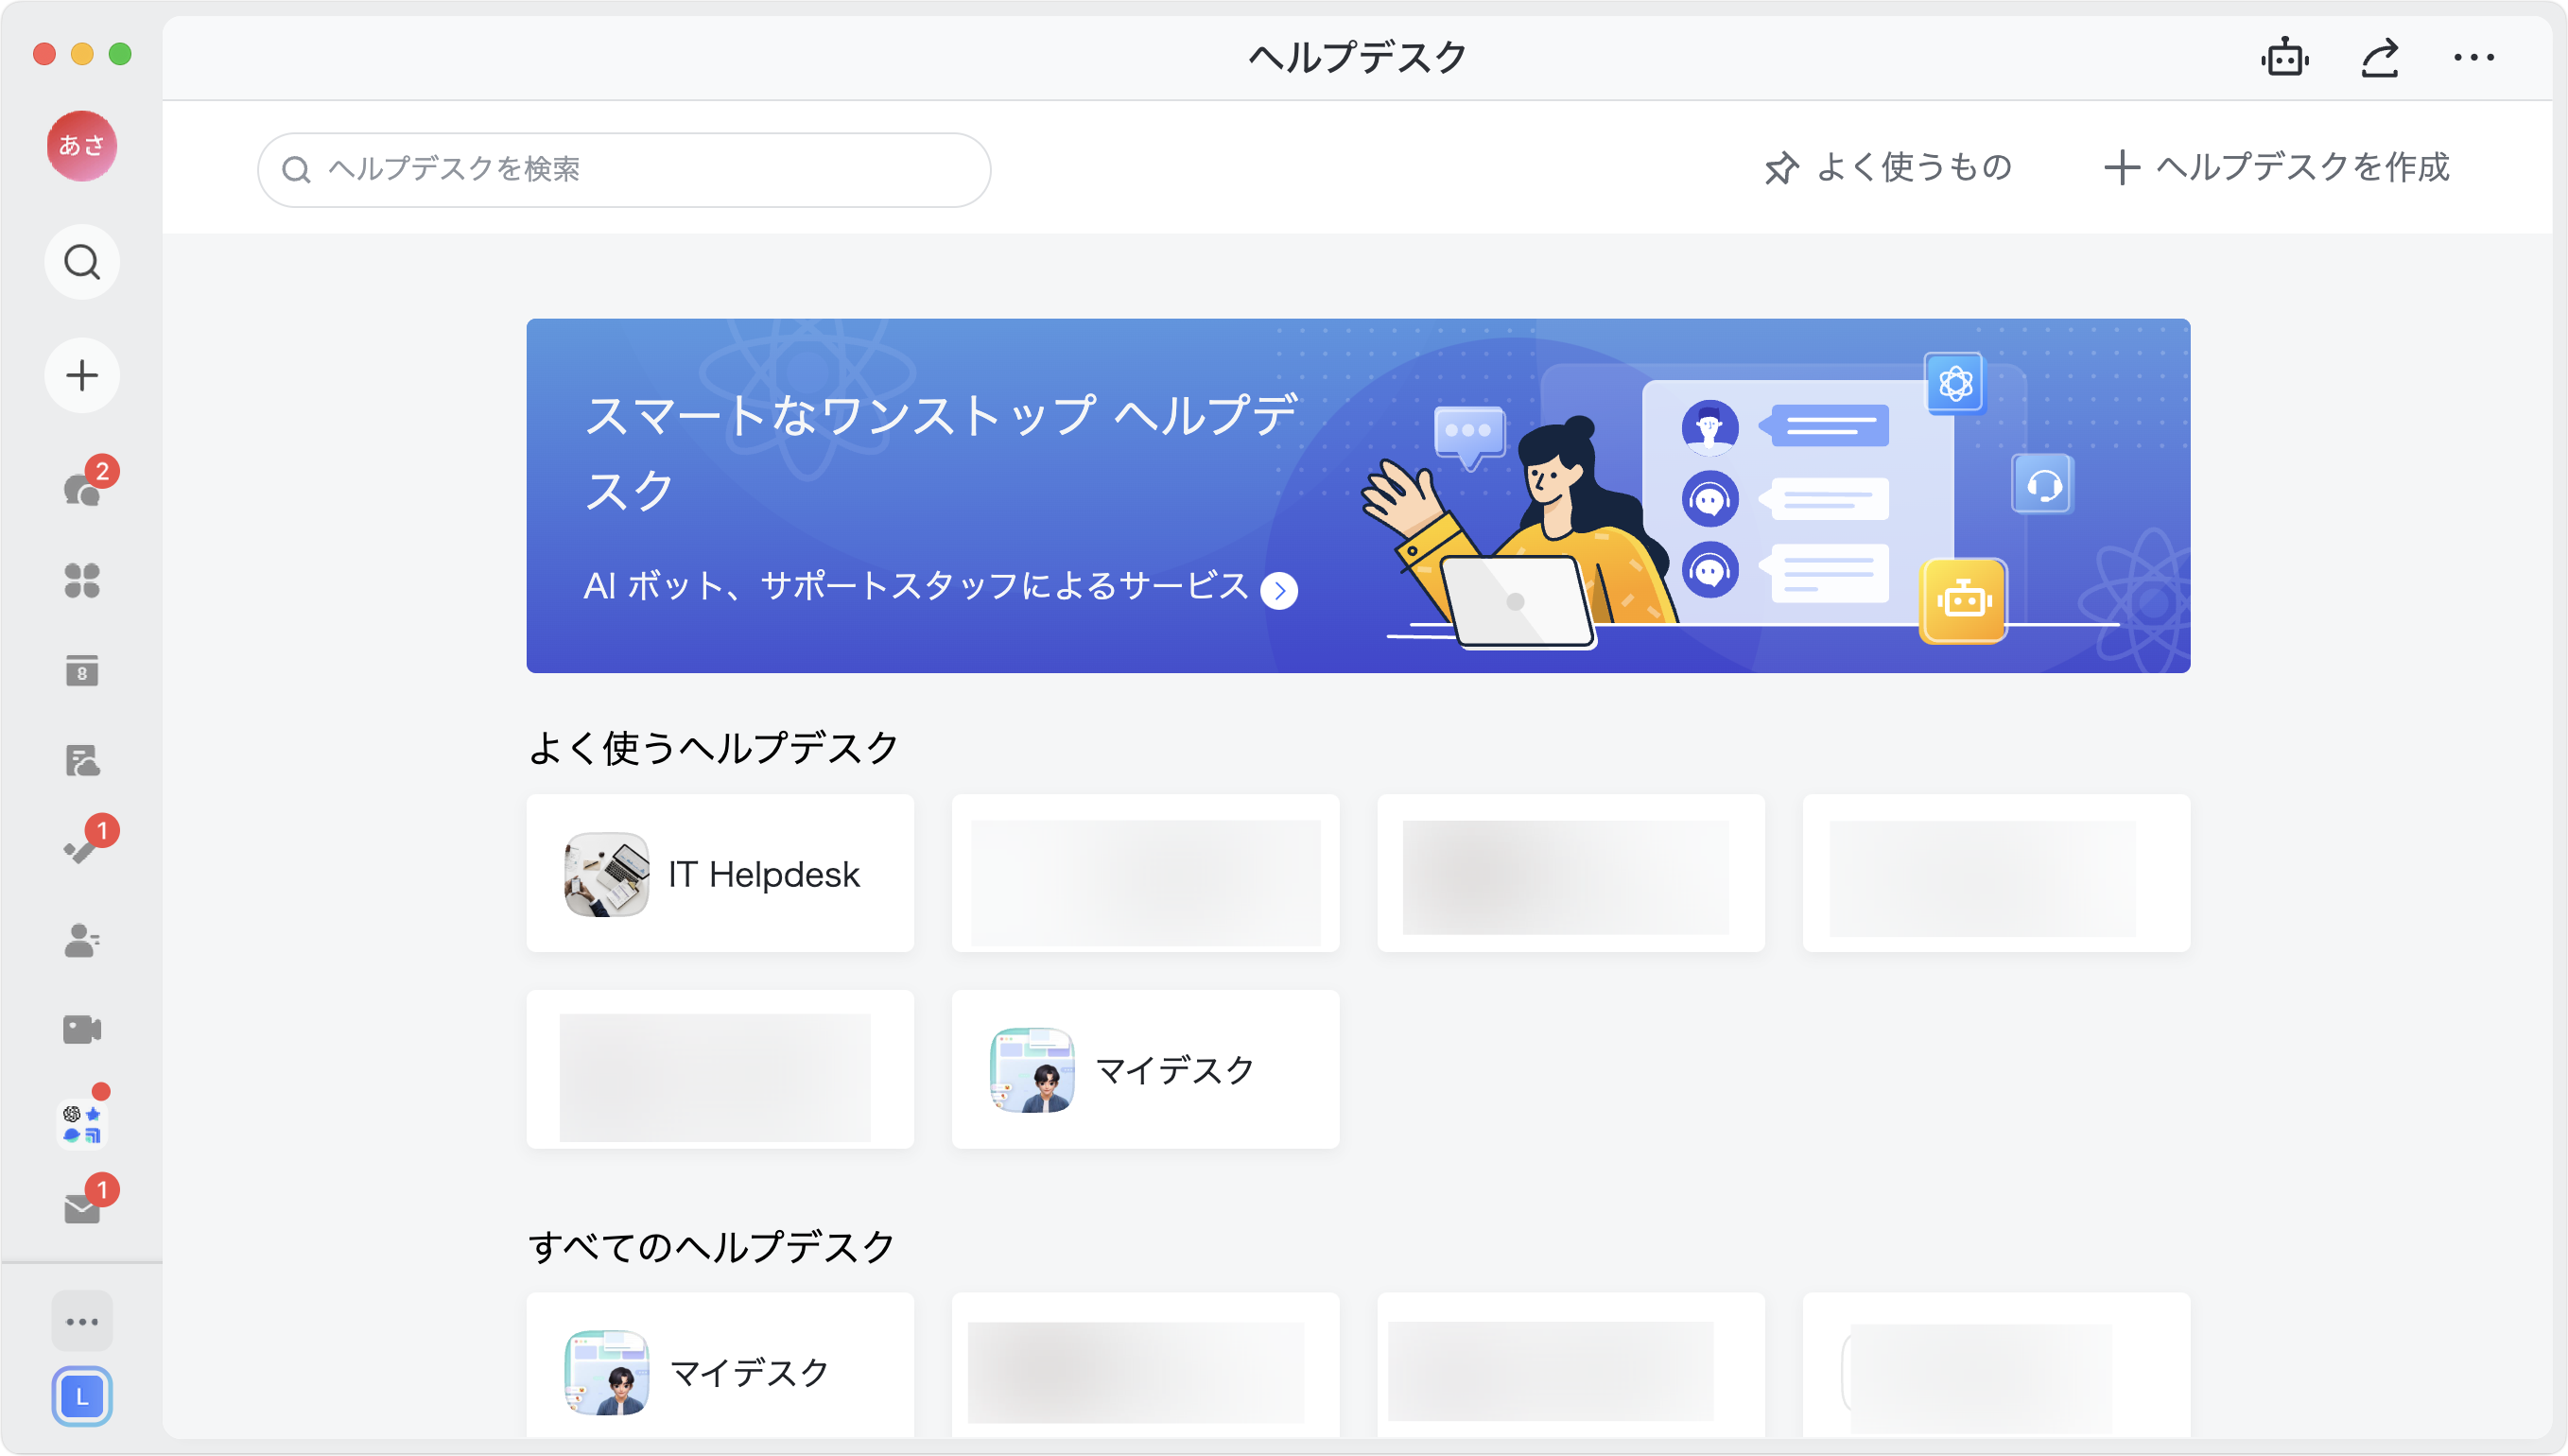Create a new helpdesk via ヘルプデスクを作成
This screenshot has height=1456, width=2568.
pyautogui.click(x=2276, y=168)
